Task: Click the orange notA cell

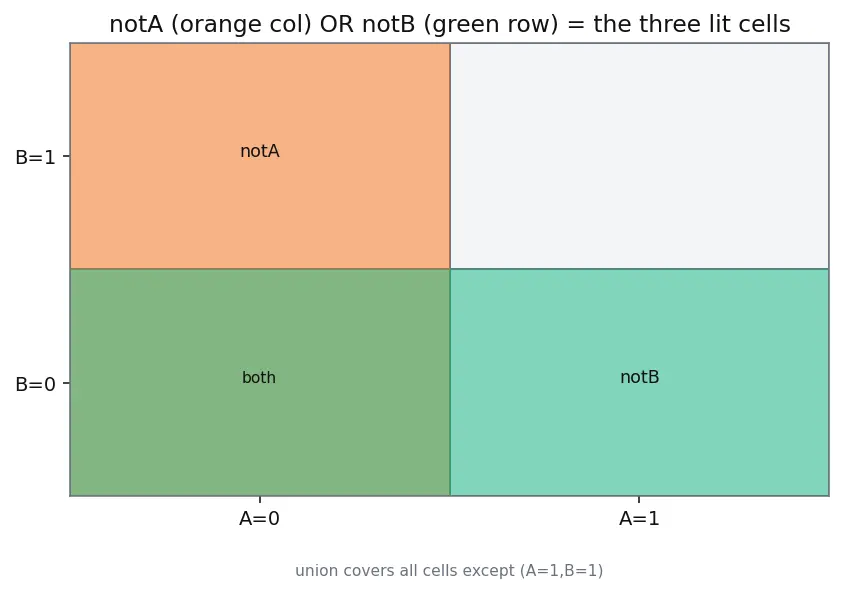Action: tap(260, 156)
